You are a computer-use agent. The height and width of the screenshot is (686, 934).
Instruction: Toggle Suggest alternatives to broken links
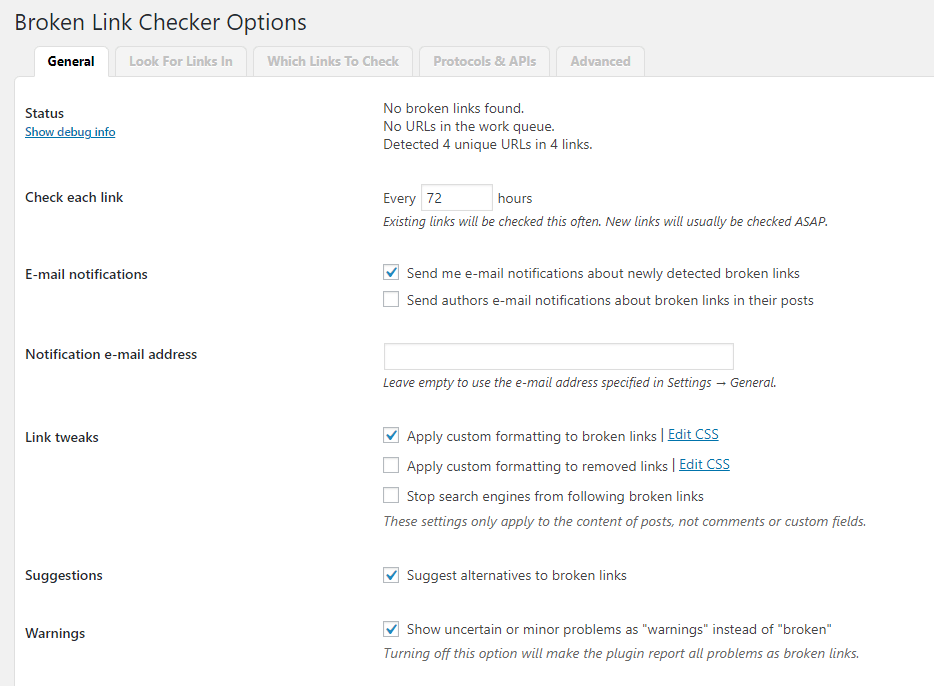click(391, 575)
